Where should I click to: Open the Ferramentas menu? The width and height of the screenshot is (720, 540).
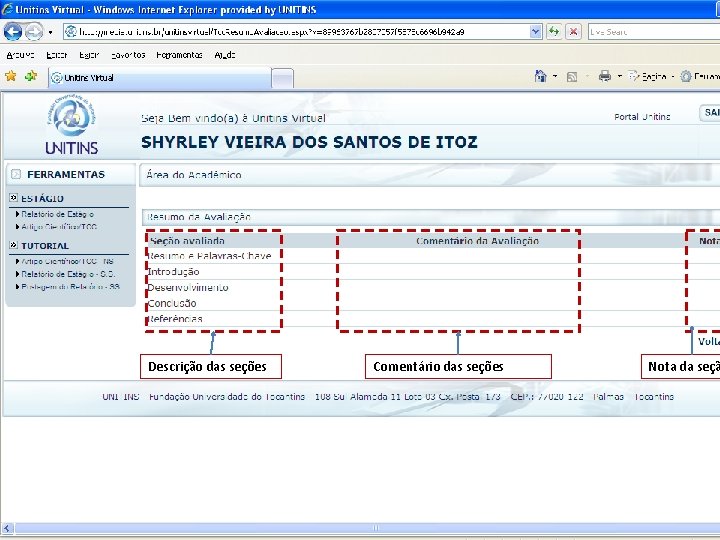point(179,55)
